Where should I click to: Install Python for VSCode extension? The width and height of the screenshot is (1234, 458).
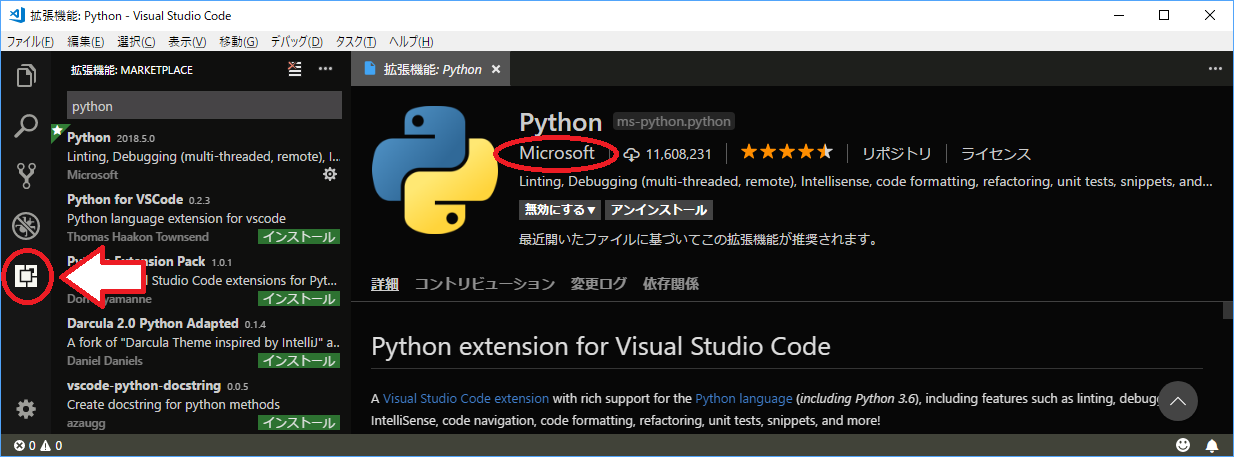point(298,237)
